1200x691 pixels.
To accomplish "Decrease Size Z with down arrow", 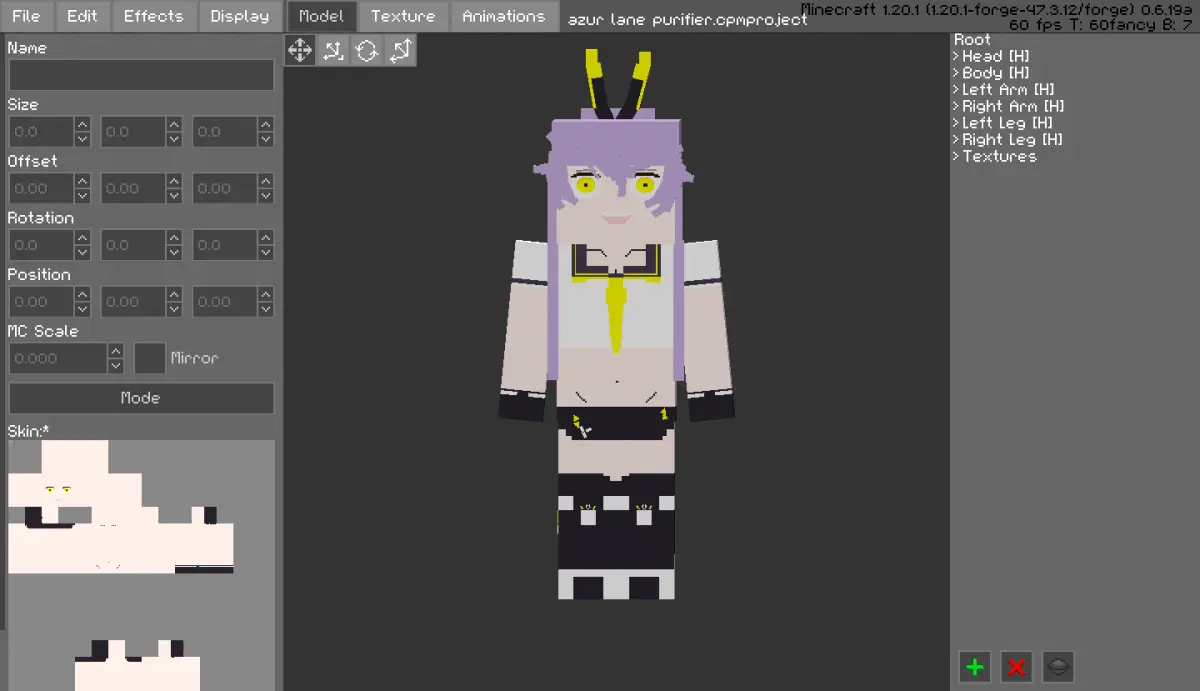I will 266,140.
